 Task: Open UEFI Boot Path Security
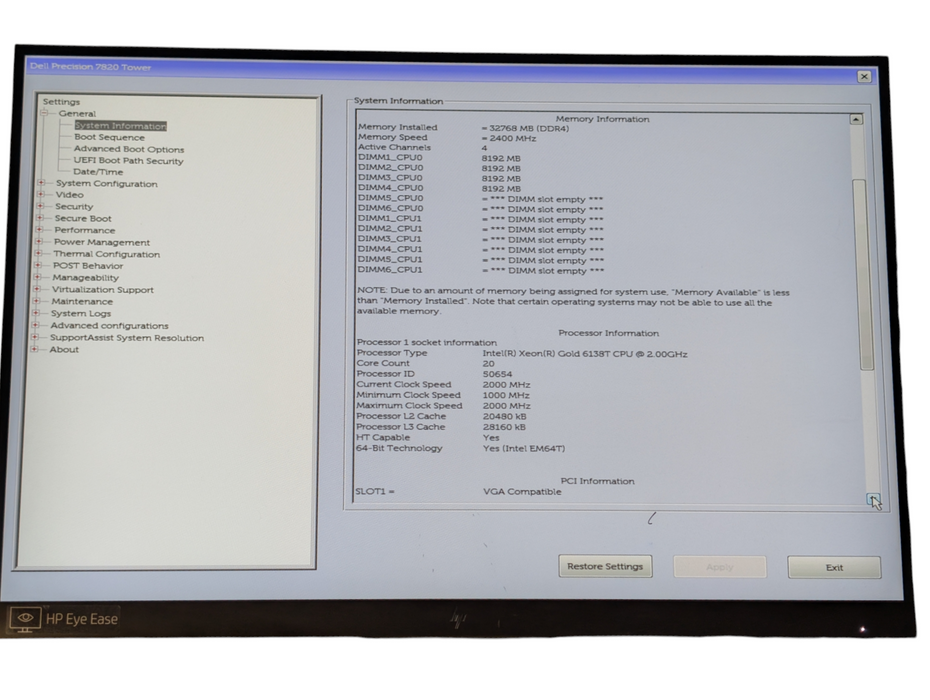pos(128,160)
